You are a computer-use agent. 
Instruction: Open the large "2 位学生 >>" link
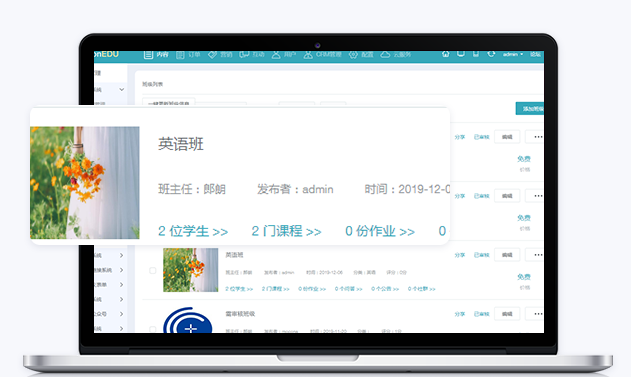[193, 231]
